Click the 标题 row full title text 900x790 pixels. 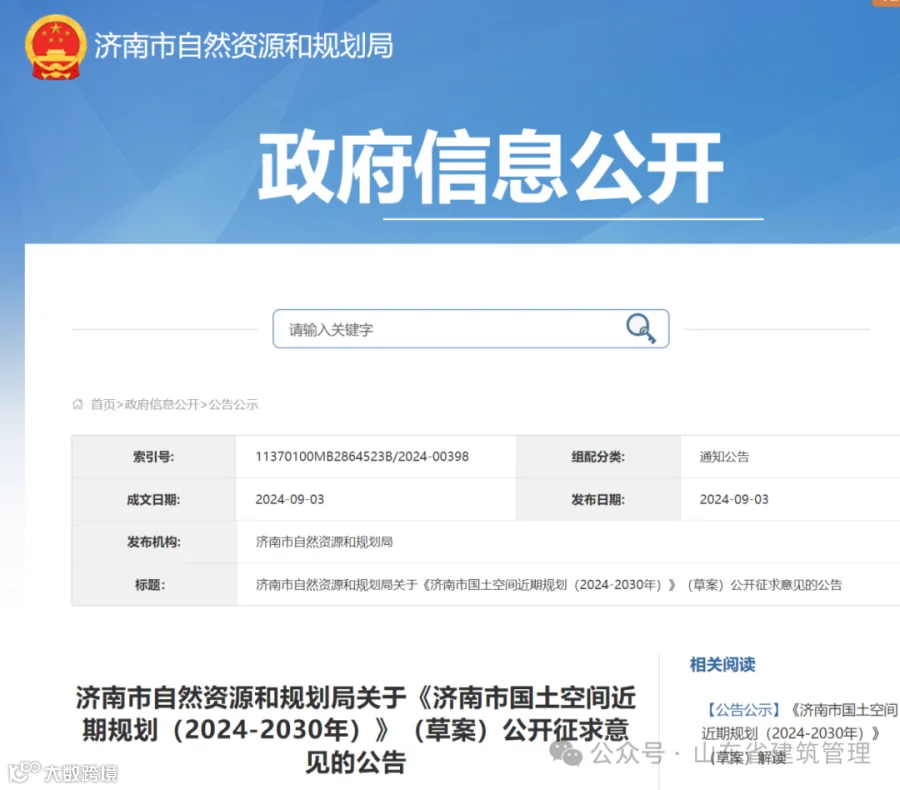tap(549, 585)
